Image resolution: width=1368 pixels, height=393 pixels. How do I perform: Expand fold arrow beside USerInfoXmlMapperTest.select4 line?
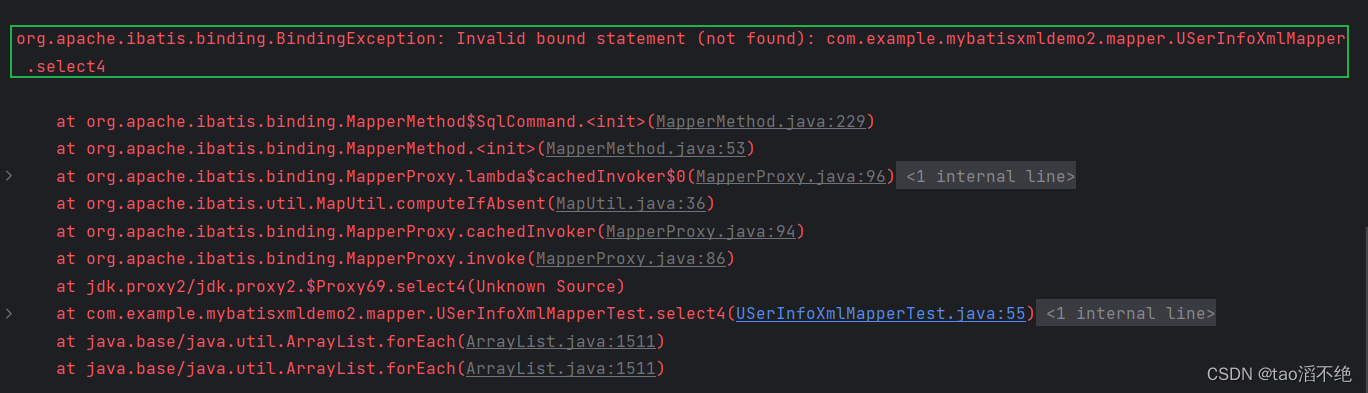pos(9,314)
